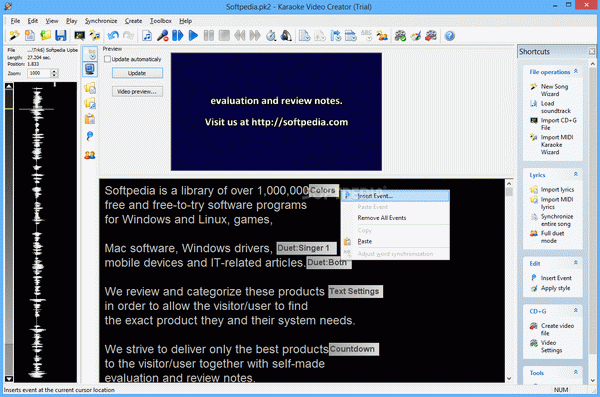
Task: Increase zoom with the spinner up arrow
Action: tap(54, 71)
